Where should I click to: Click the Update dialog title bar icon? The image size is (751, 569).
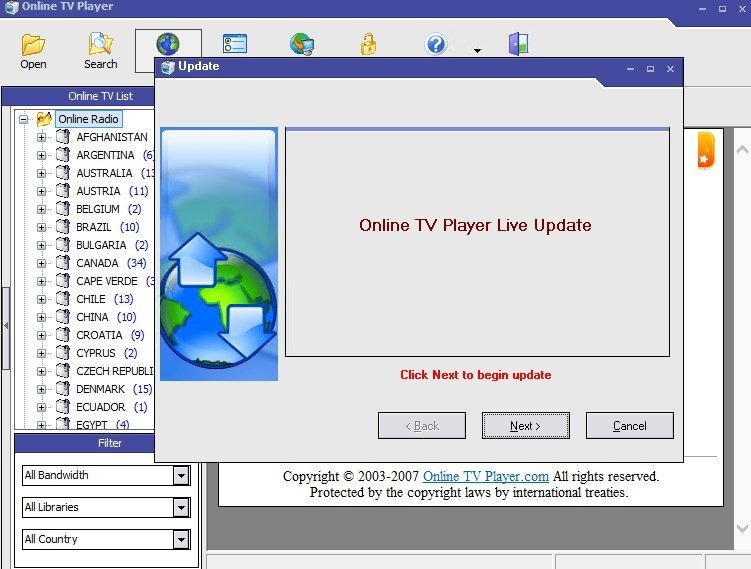coord(168,67)
